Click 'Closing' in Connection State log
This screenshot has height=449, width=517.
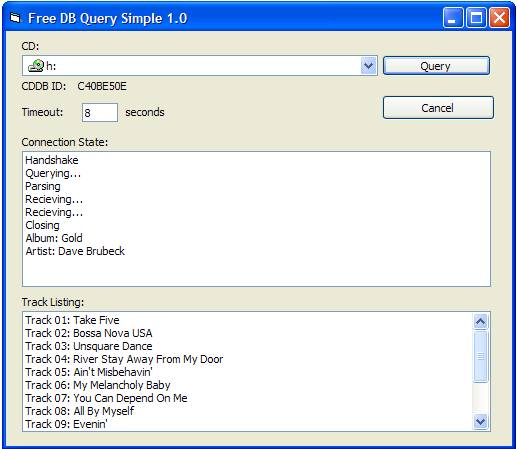coord(43,225)
